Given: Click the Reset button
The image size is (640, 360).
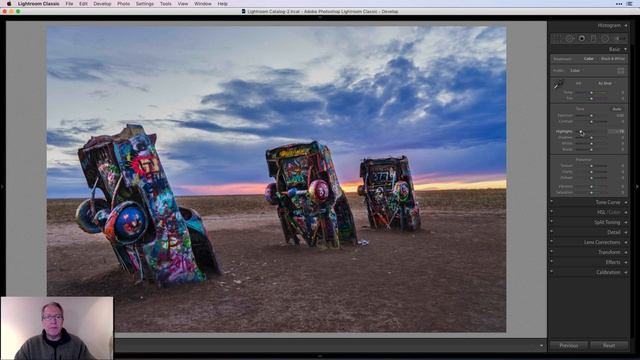Looking at the screenshot, I should (609, 346).
